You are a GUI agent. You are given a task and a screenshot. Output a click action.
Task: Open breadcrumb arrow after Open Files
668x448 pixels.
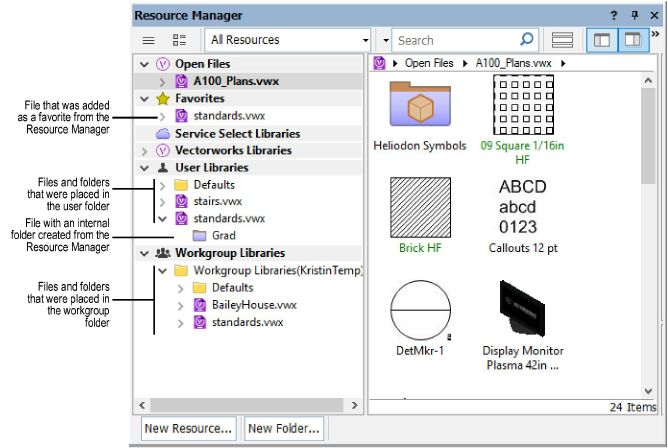click(465, 63)
